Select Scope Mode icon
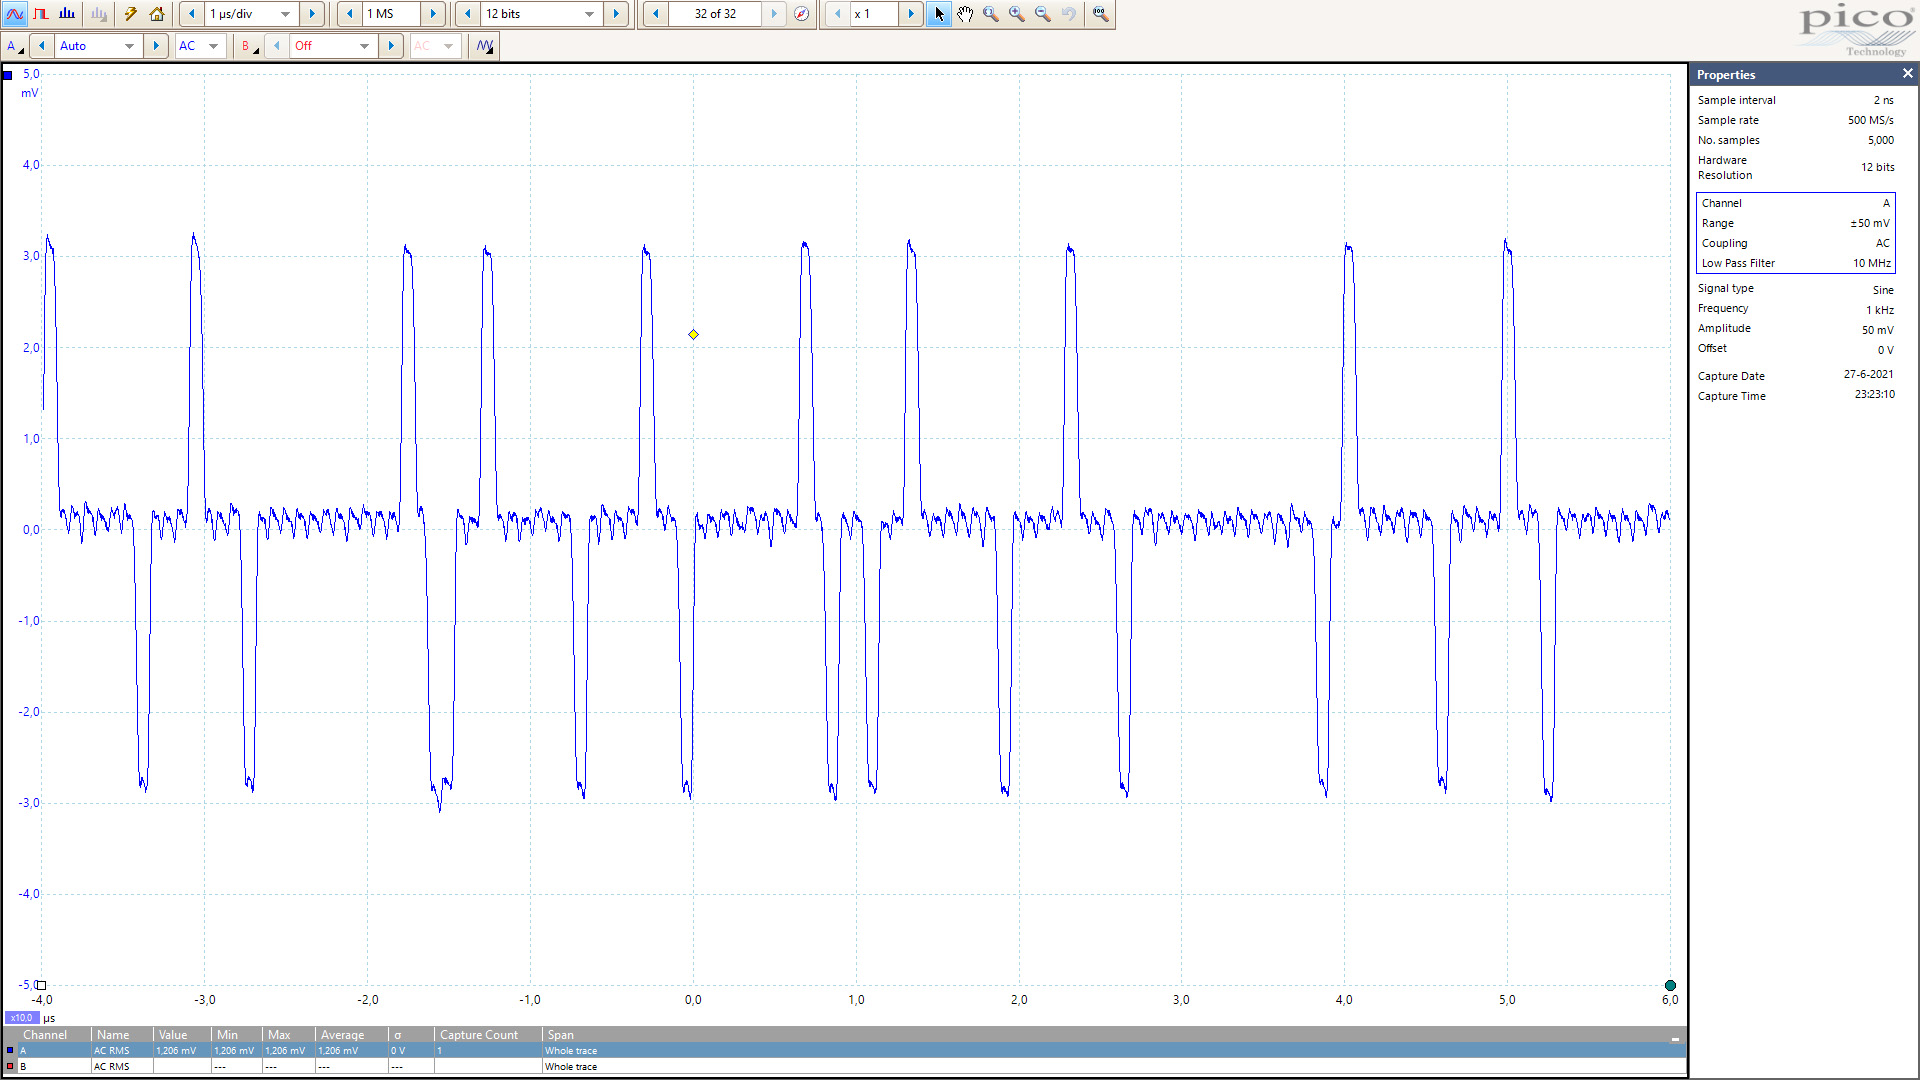This screenshot has height=1080, width=1920. (15, 14)
